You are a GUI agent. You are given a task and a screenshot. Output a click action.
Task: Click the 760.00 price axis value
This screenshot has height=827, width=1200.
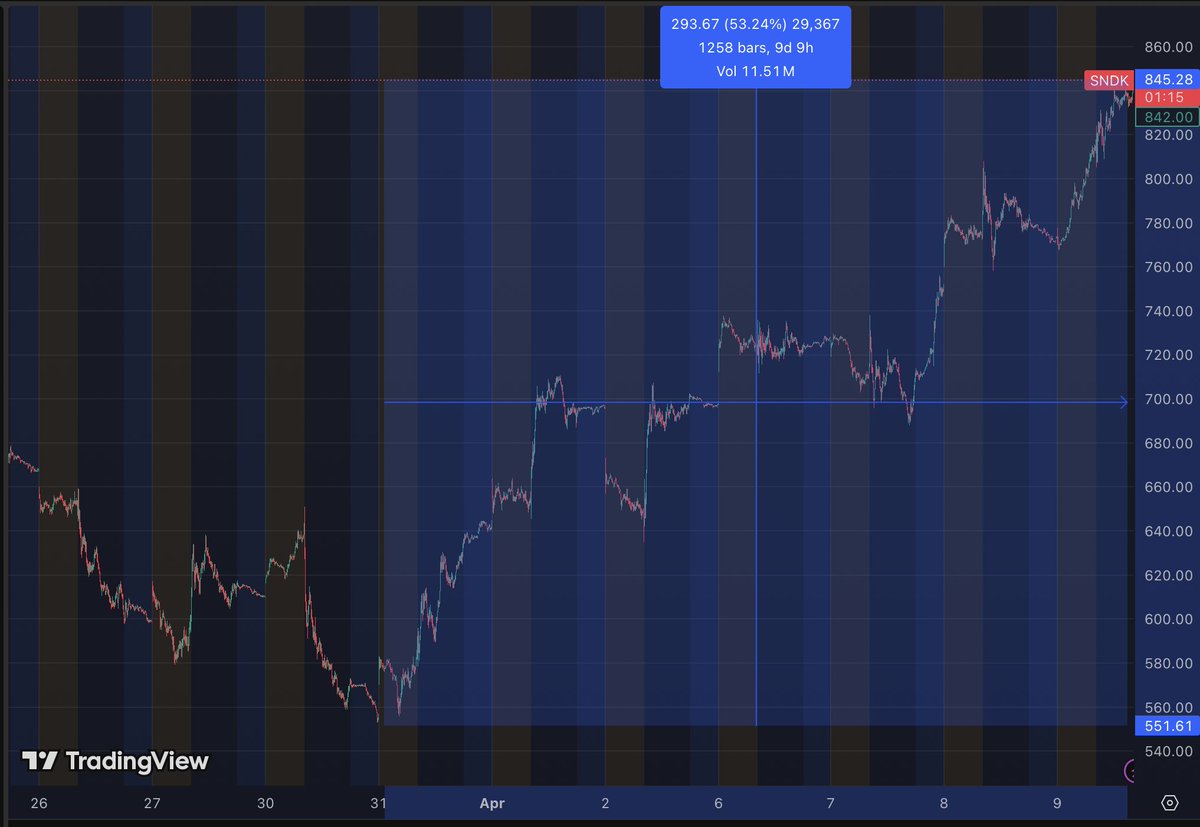tap(1167, 267)
